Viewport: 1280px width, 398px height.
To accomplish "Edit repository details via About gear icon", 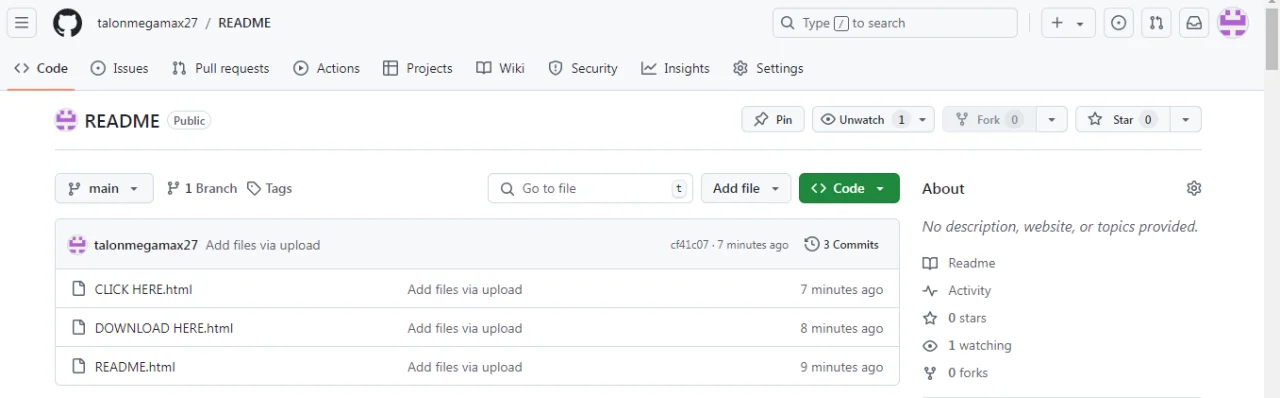I will (1193, 188).
